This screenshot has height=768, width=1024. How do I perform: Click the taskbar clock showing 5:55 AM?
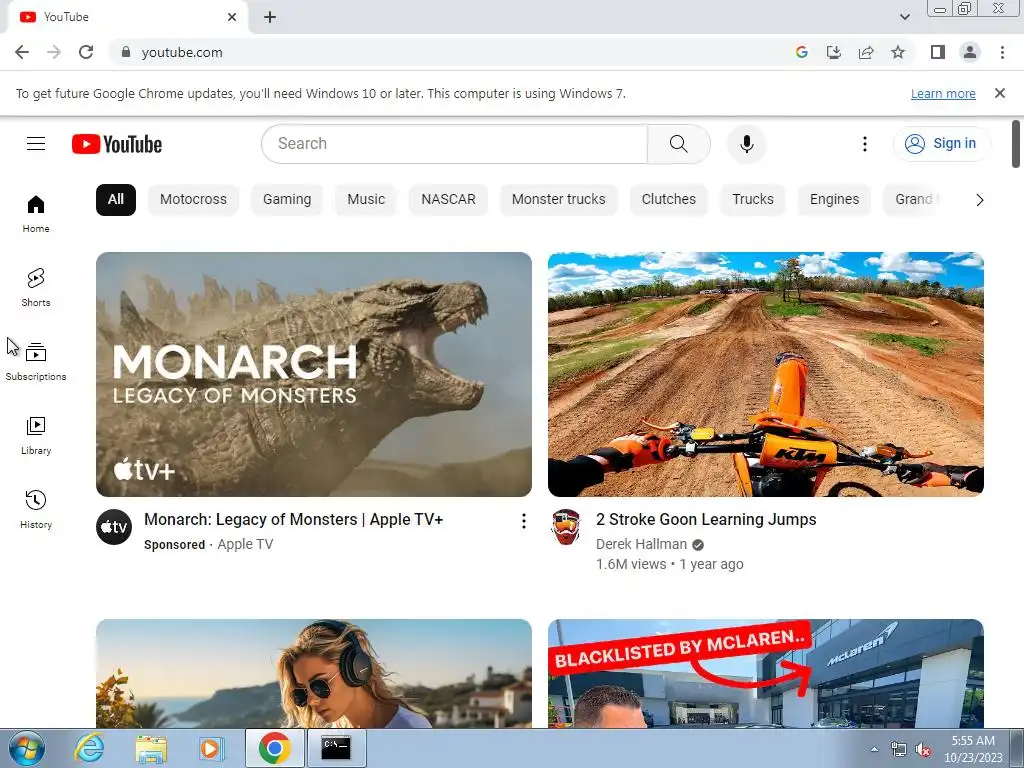tap(973, 749)
